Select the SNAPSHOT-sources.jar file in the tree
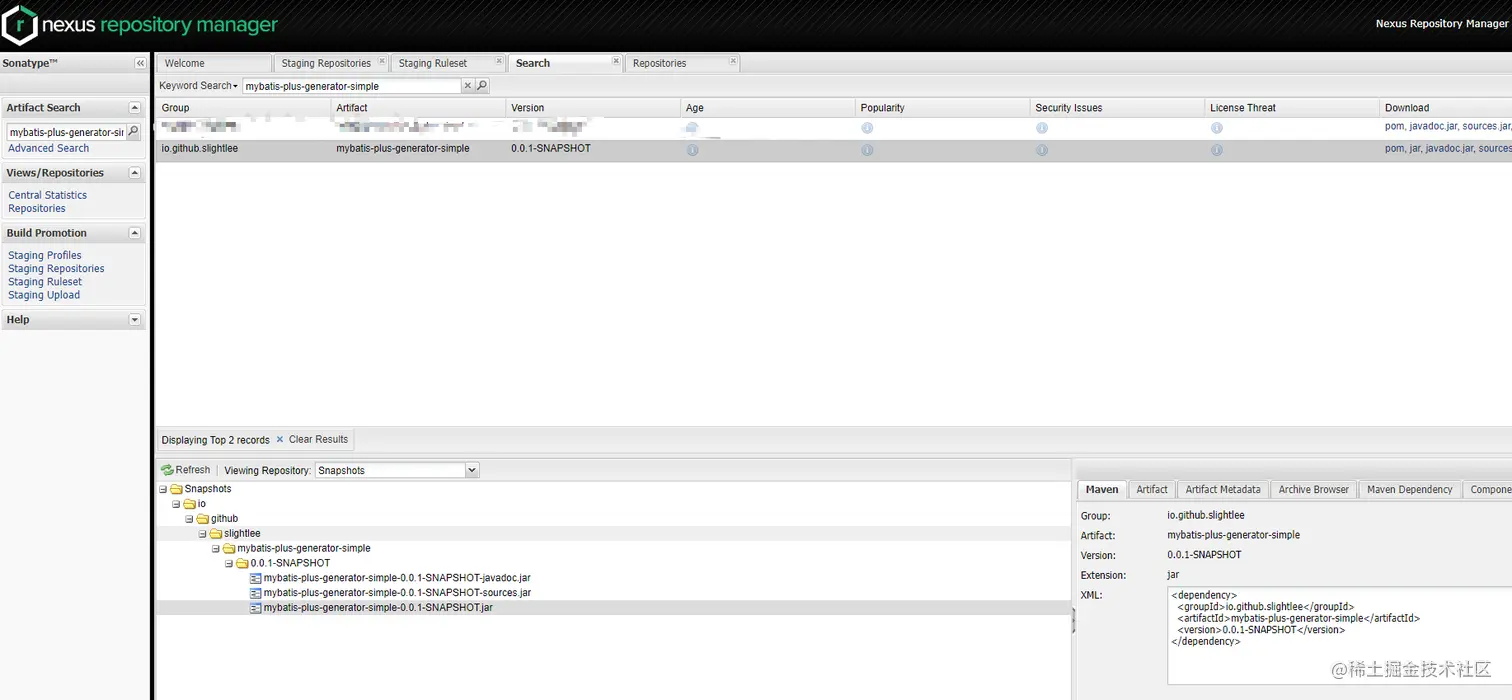The width and height of the screenshot is (1512, 700). 397,593
